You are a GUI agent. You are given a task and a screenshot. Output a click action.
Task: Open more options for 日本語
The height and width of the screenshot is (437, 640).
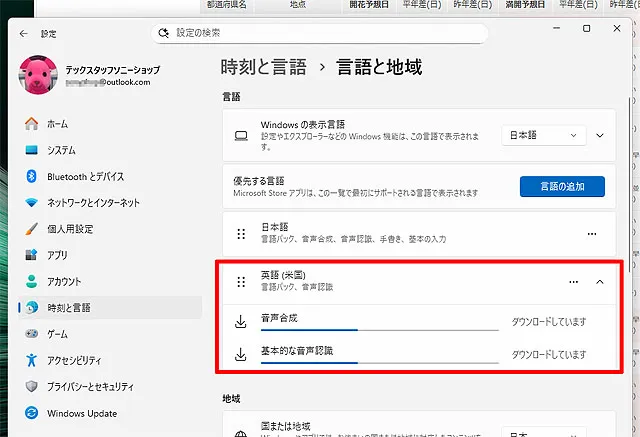[592, 234]
